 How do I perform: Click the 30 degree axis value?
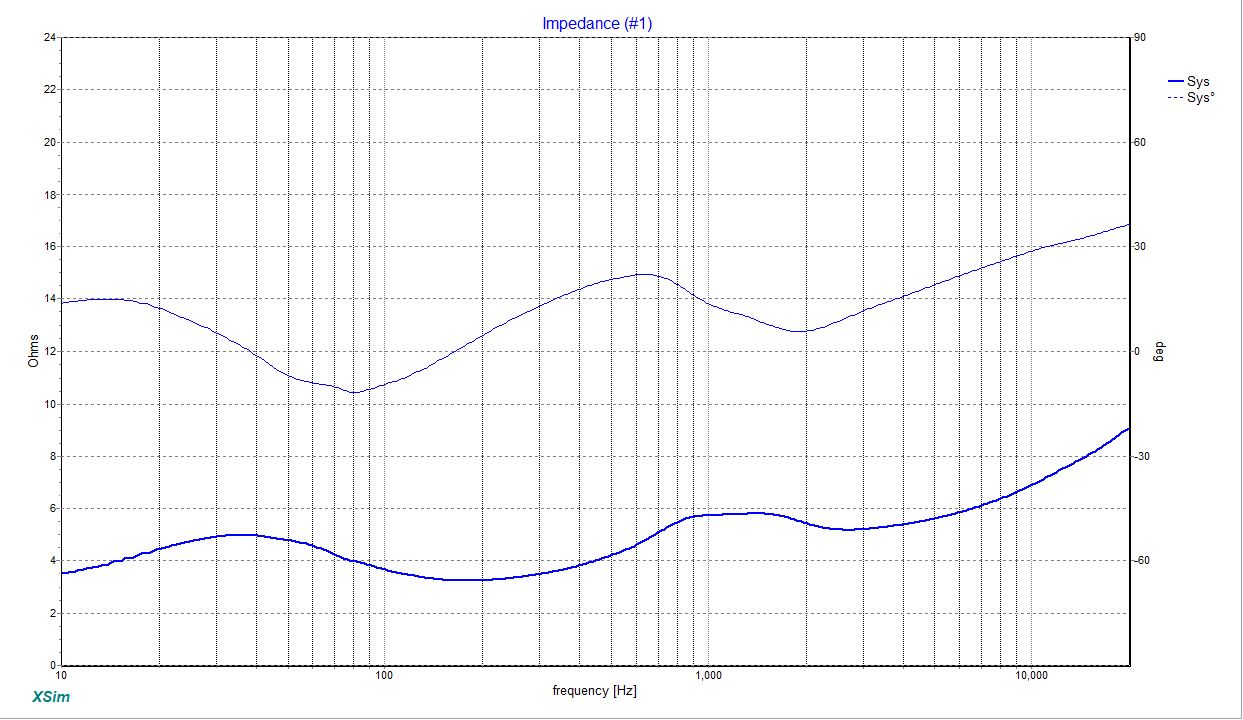tap(1141, 246)
